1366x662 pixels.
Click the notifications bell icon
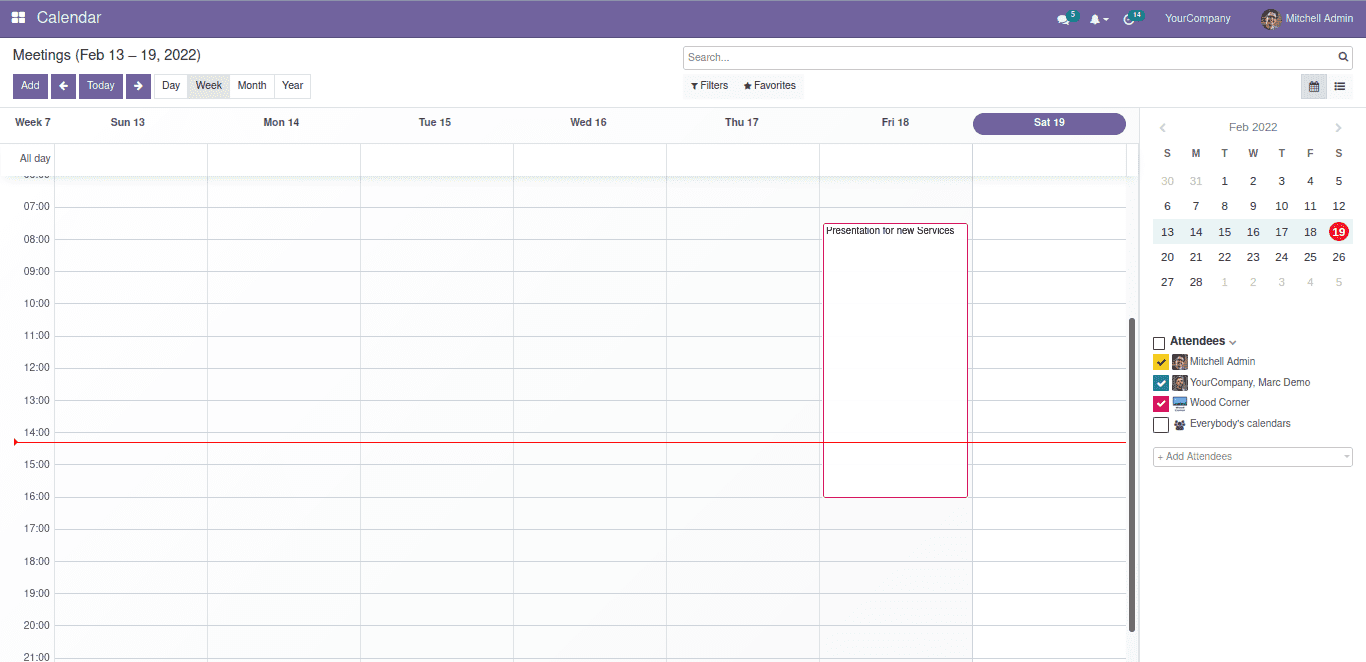[1096, 19]
